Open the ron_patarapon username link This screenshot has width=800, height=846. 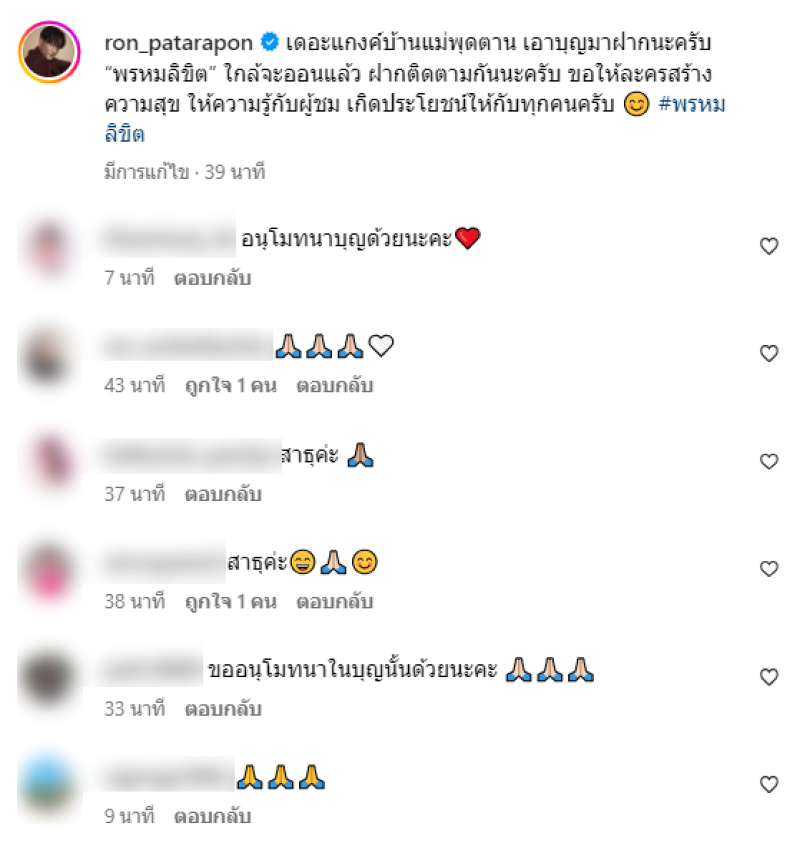pos(179,43)
